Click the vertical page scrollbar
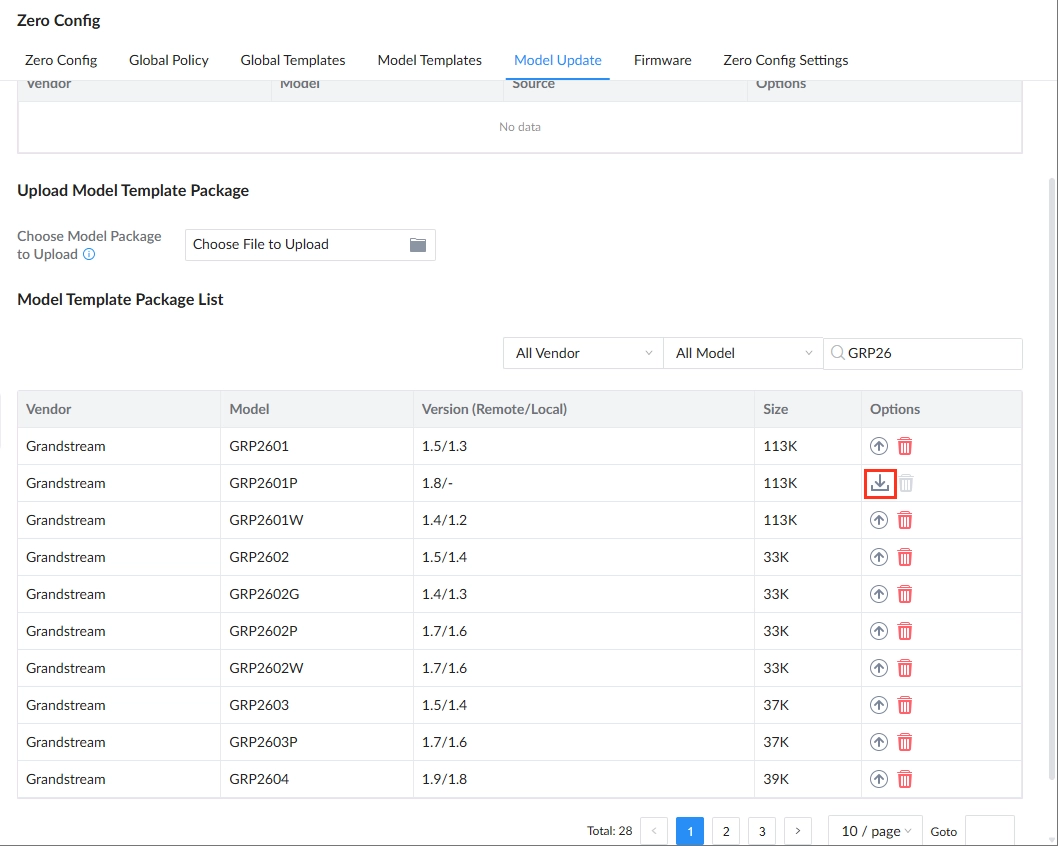The height and width of the screenshot is (846, 1058). click(x=1052, y=478)
